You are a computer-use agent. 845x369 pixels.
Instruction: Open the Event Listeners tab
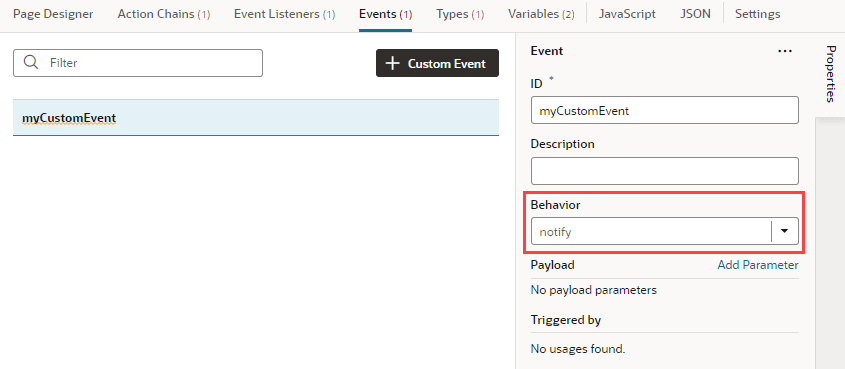285,14
